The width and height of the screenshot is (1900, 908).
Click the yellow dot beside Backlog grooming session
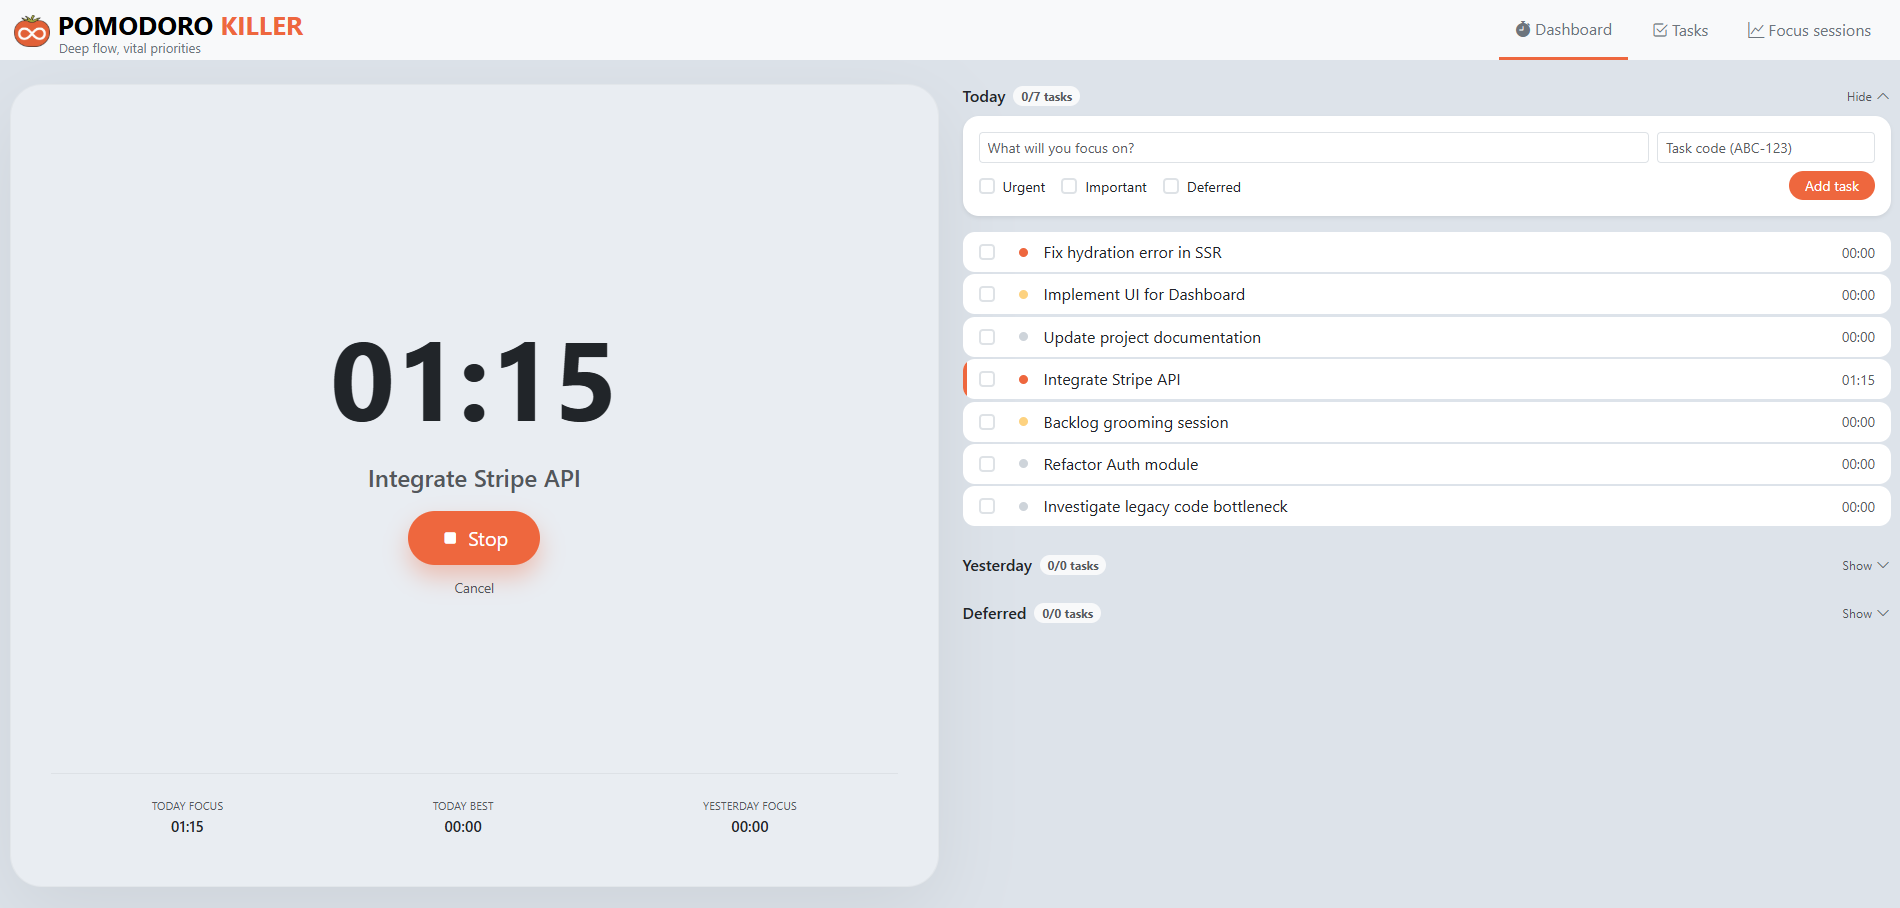click(x=1023, y=422)
